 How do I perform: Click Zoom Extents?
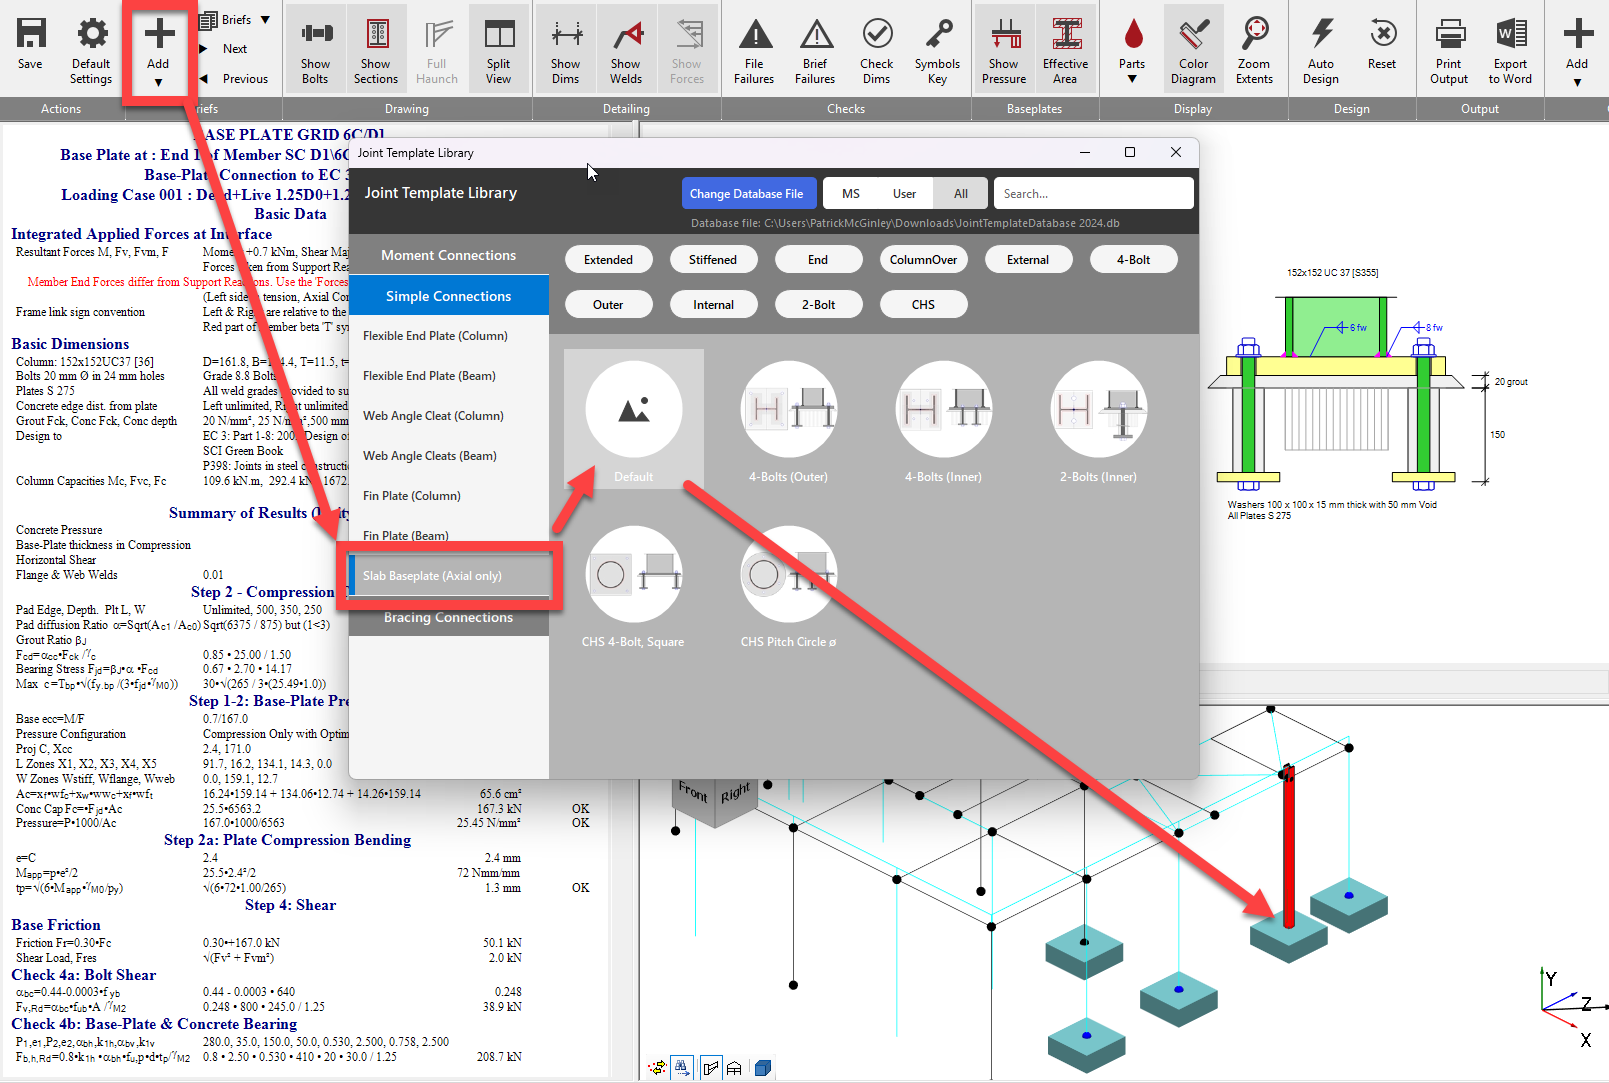[1254, 50]
